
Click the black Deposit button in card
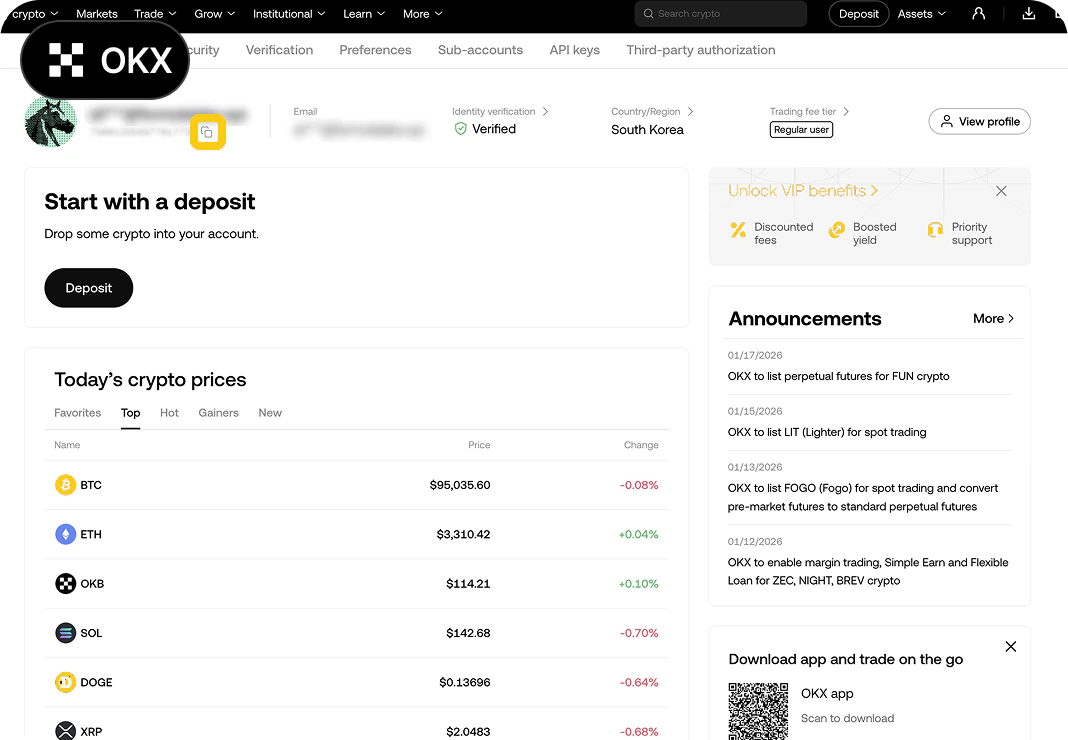[x=89, y=288]
